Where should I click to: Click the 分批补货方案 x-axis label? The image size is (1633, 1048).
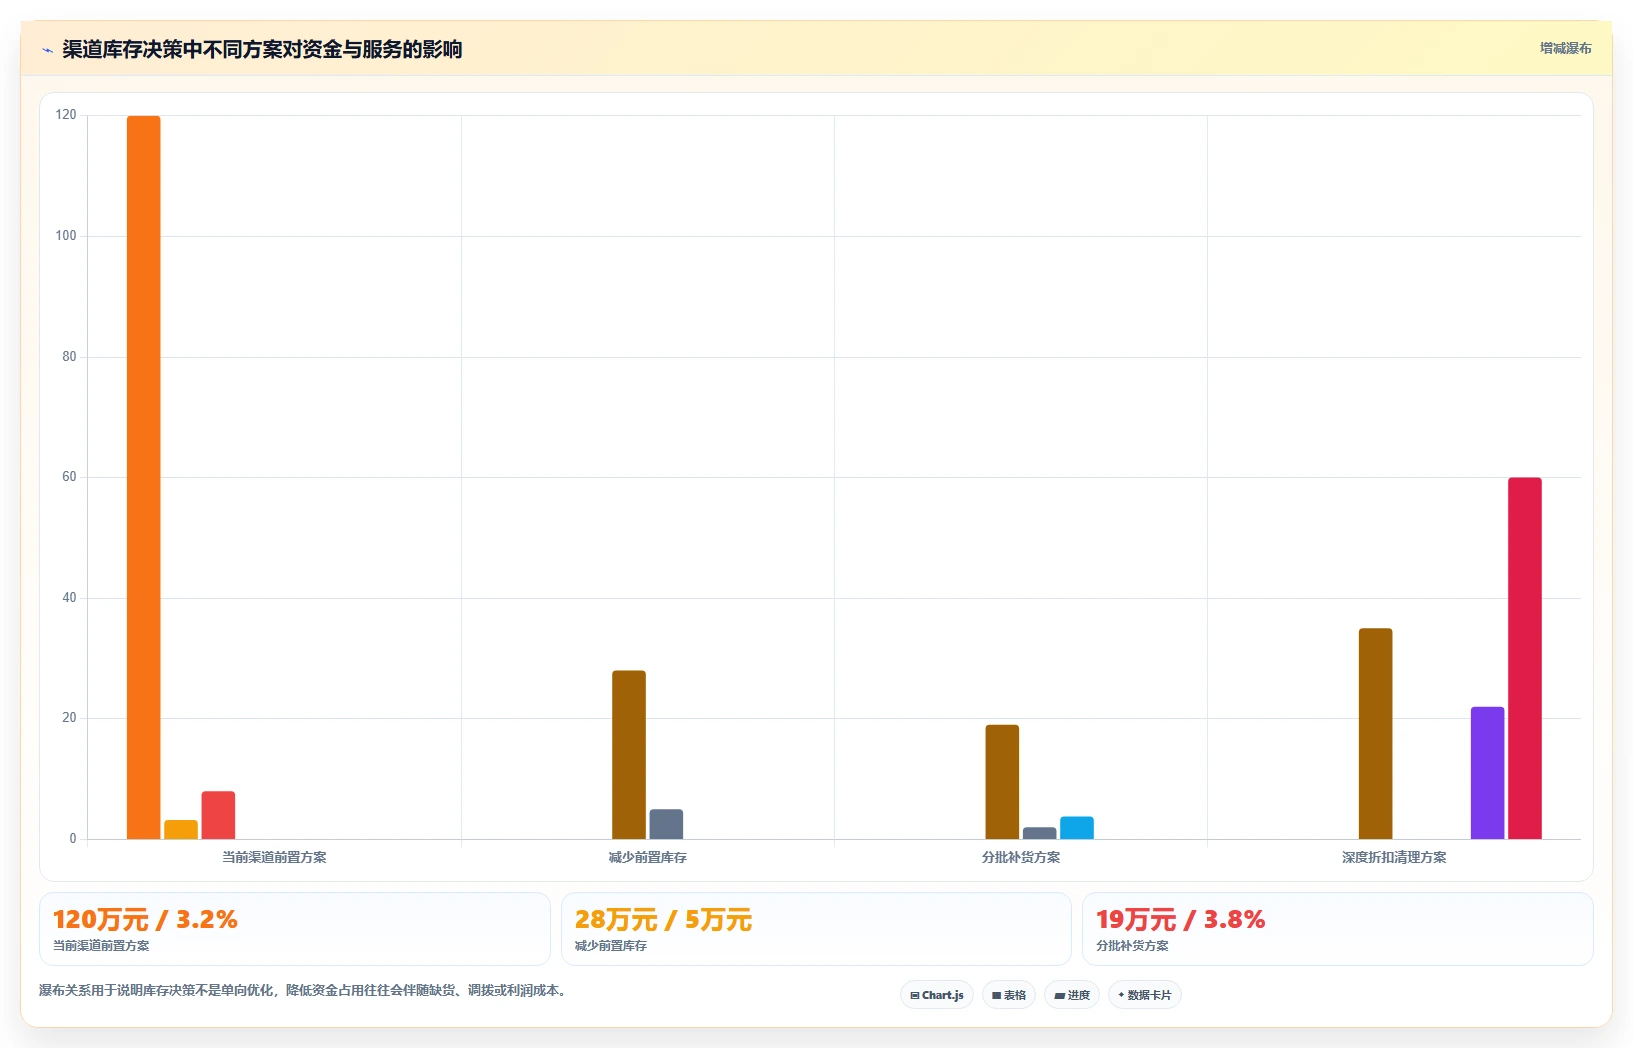pyautogui.click(x=1021, y=858)
